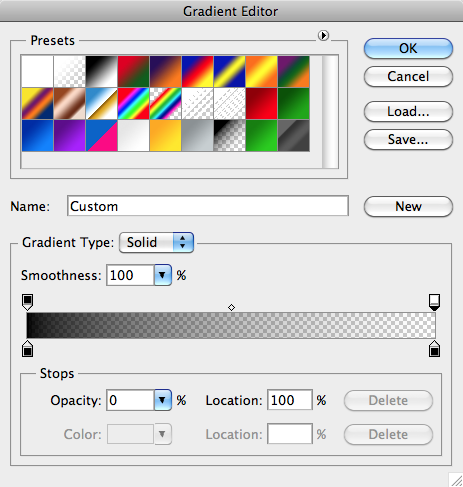Choose the bright green preset in third row
463x487 pixels.
coord(261,135)
